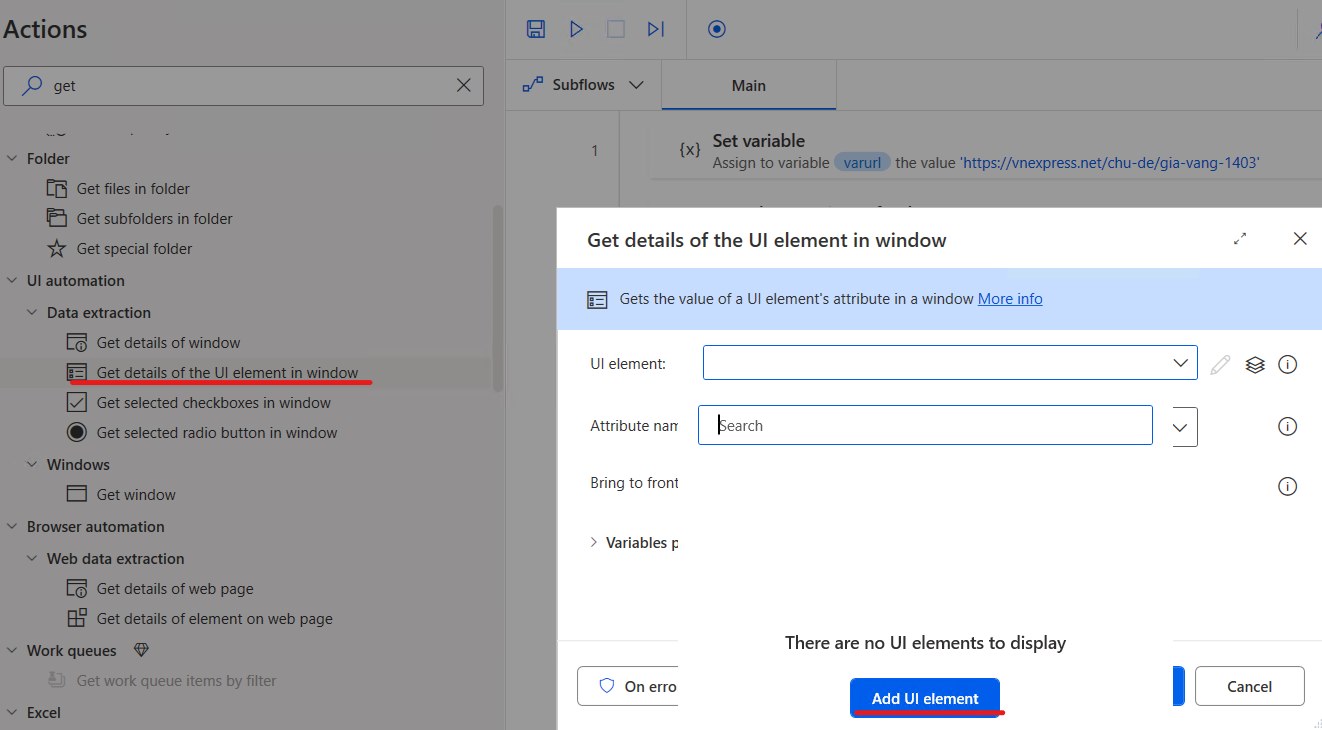Stop the flow using the square icon
Screen dimensions: 1322x730
tap(616, 29)
